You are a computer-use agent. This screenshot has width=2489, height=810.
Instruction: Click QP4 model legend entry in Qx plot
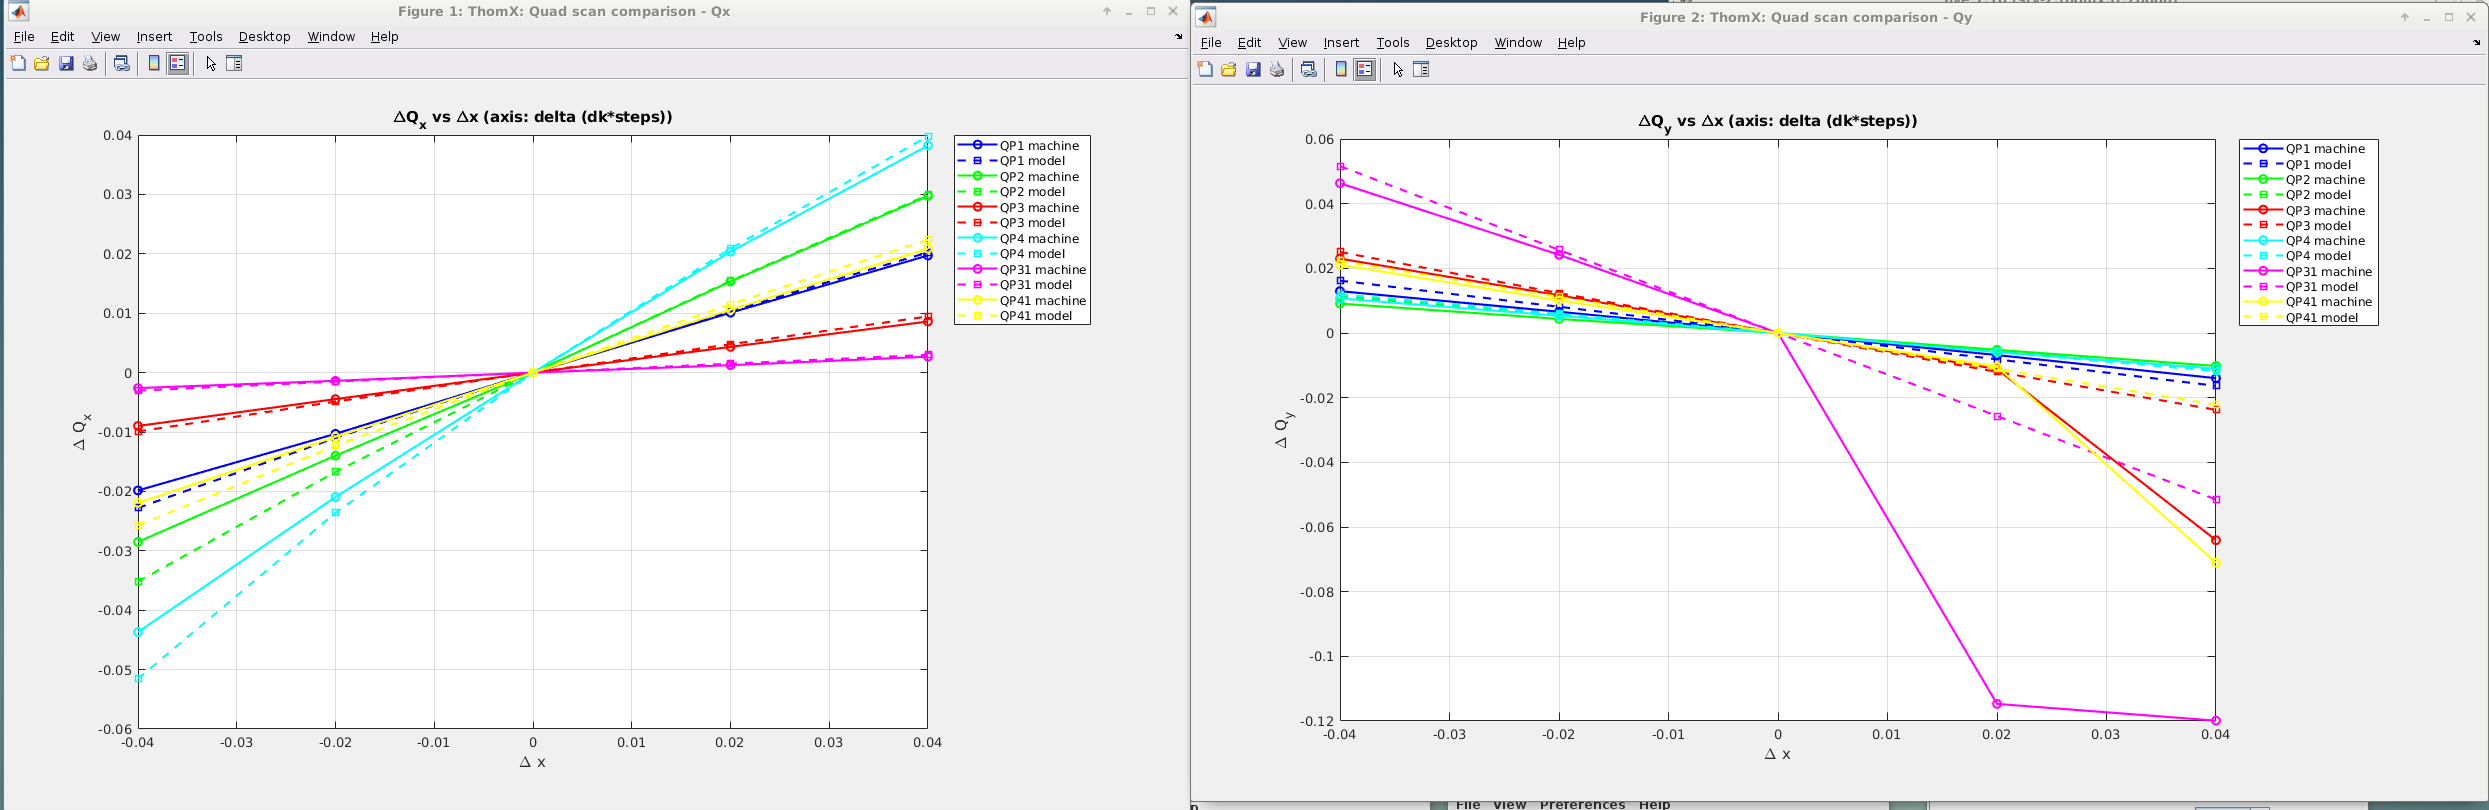(1032, 254)
